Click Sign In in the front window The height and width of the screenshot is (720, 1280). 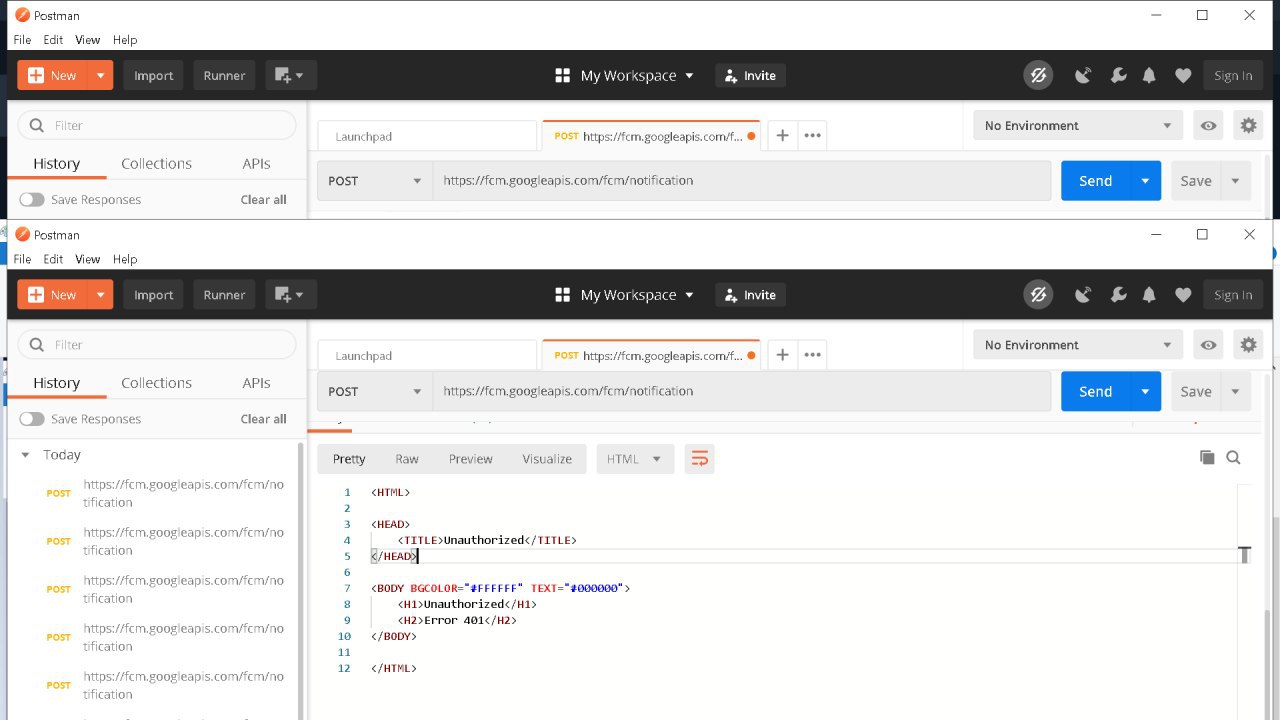(1233, 295)
